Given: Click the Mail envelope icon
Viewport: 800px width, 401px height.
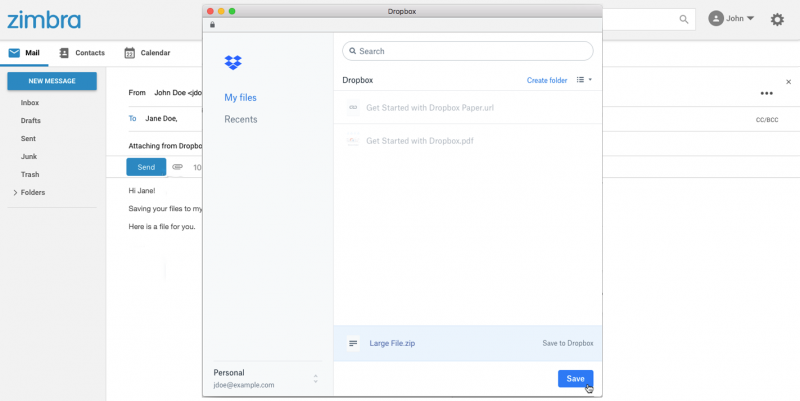Looking at the screenshot, I should [14, 53].
